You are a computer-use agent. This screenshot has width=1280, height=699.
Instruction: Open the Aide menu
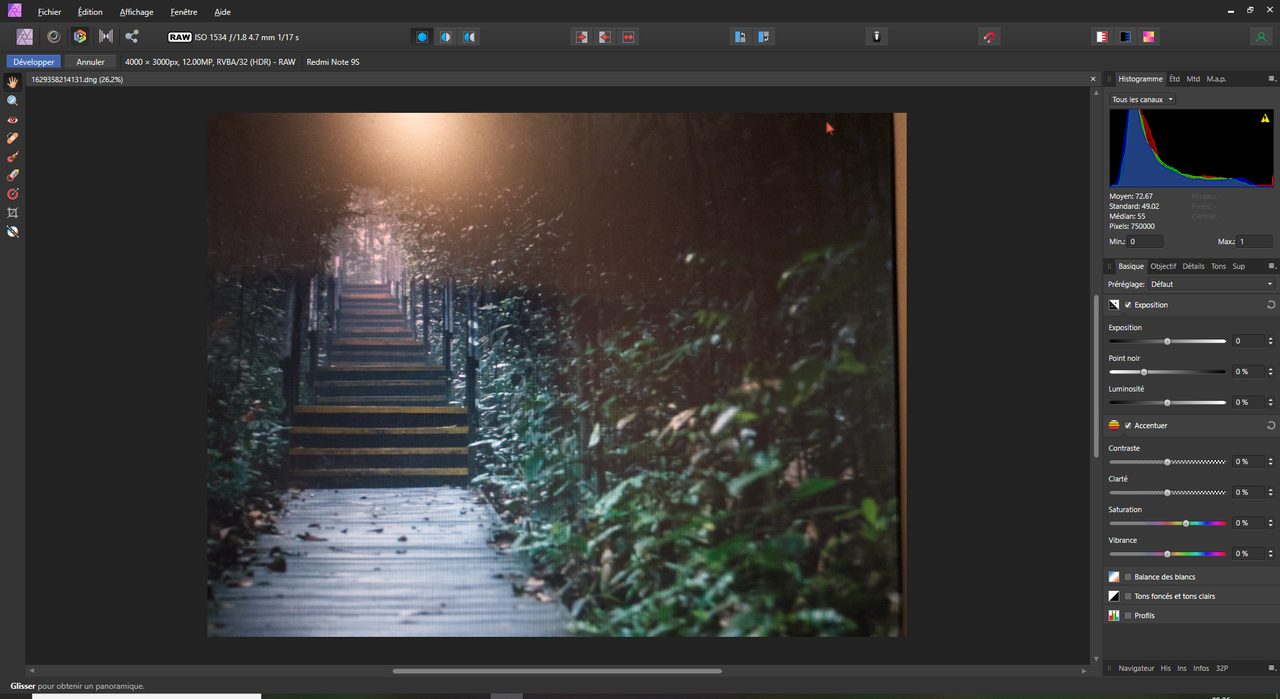(x=222, y=12)
